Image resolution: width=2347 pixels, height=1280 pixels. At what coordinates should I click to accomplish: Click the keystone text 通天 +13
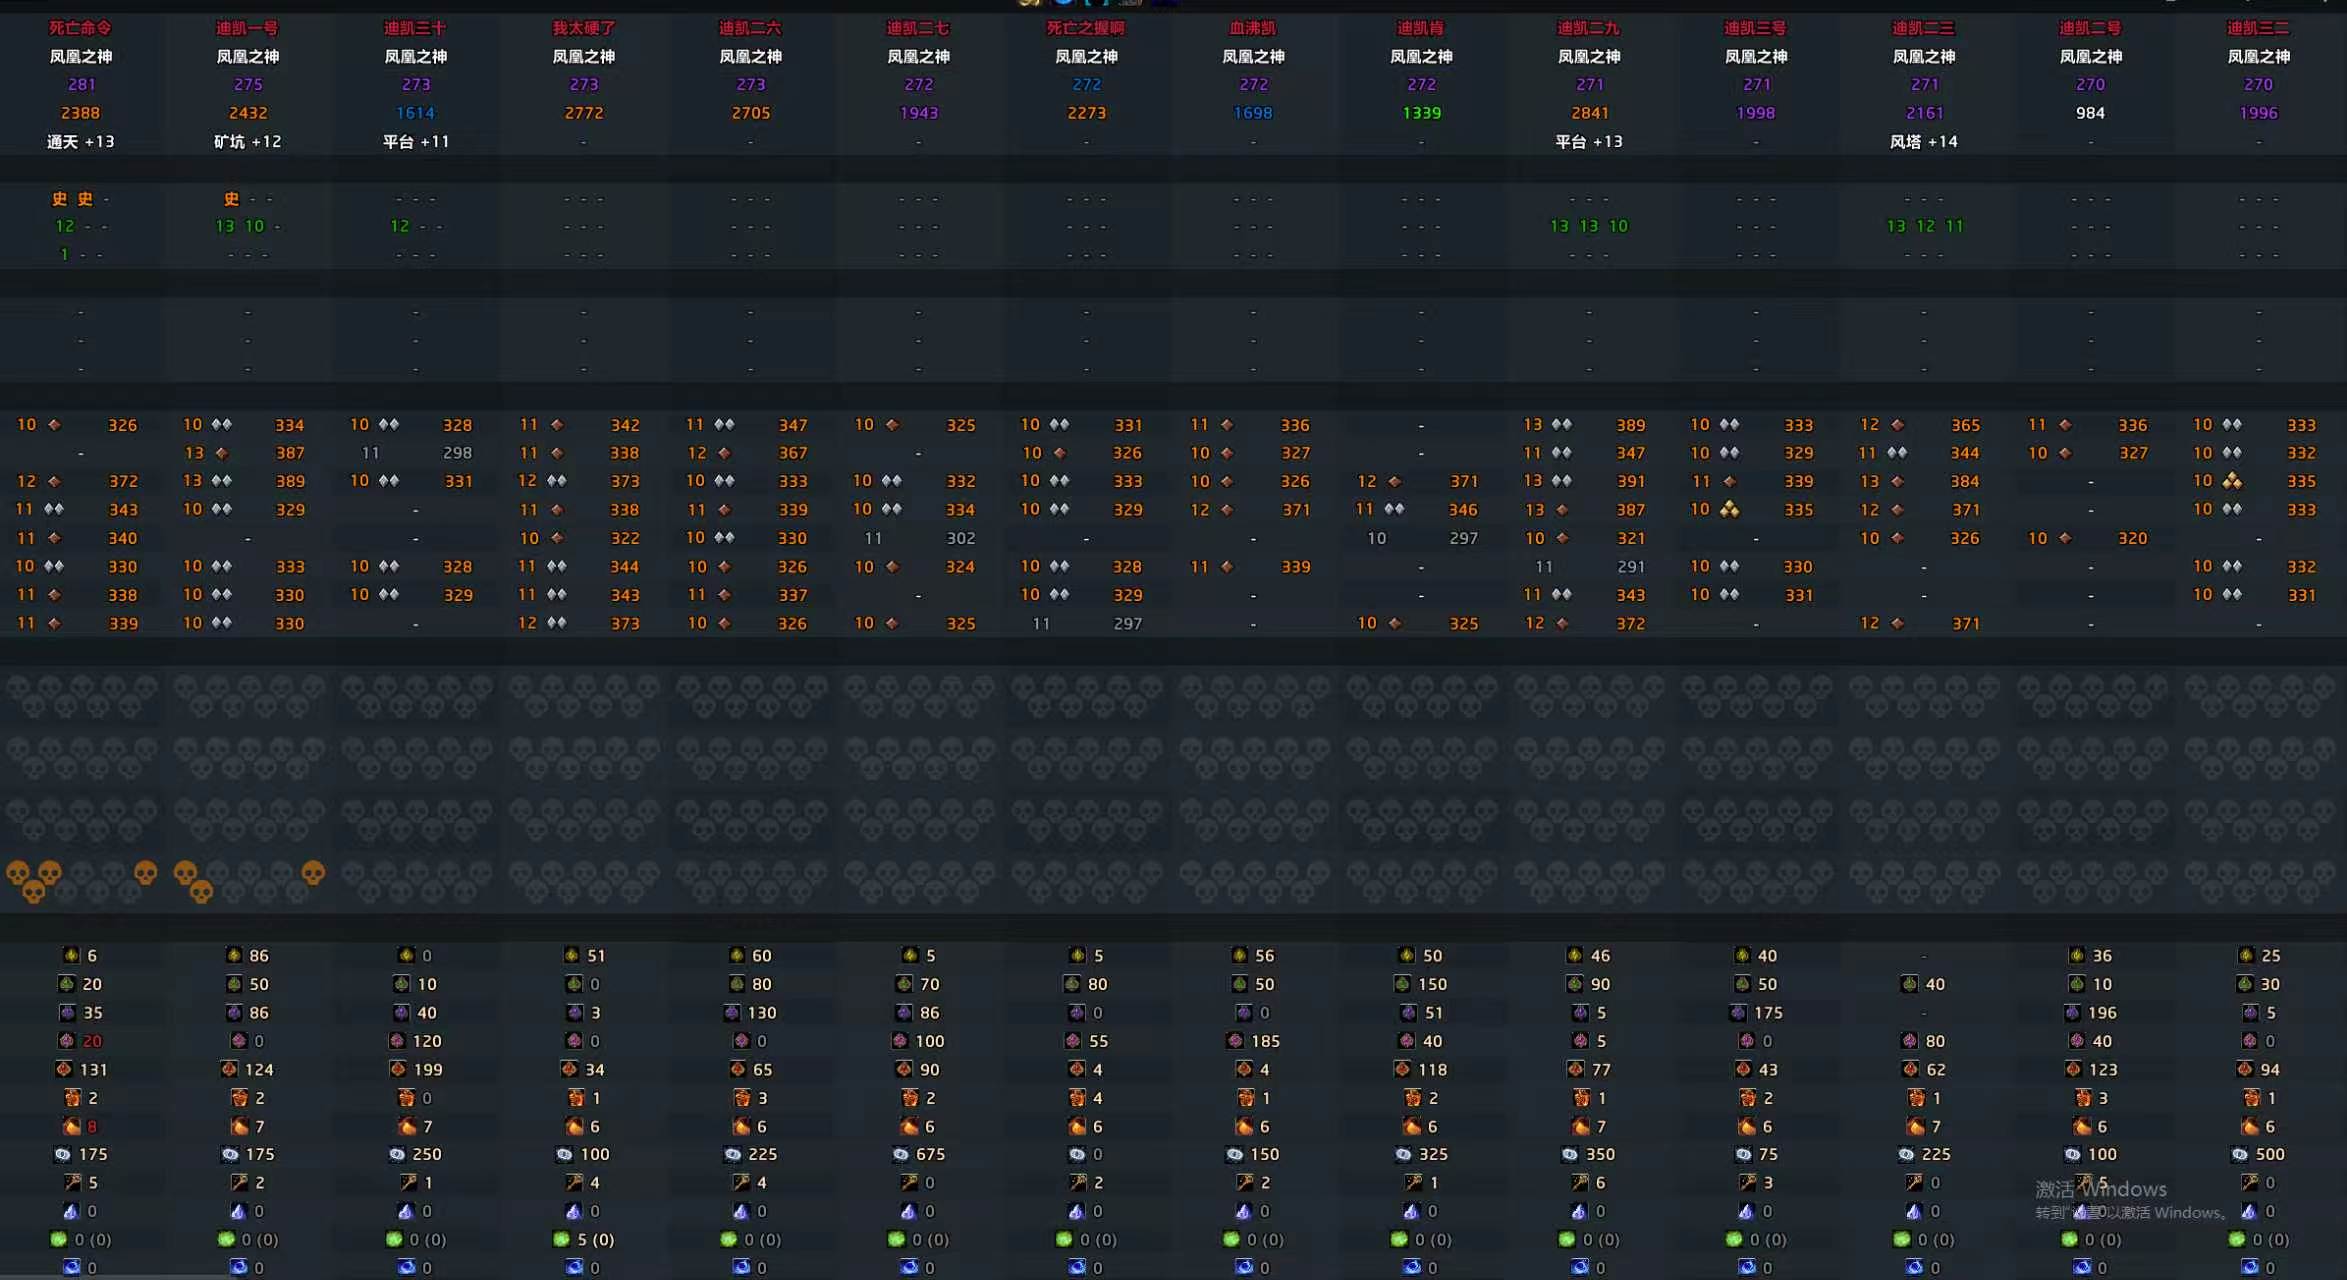81,142
